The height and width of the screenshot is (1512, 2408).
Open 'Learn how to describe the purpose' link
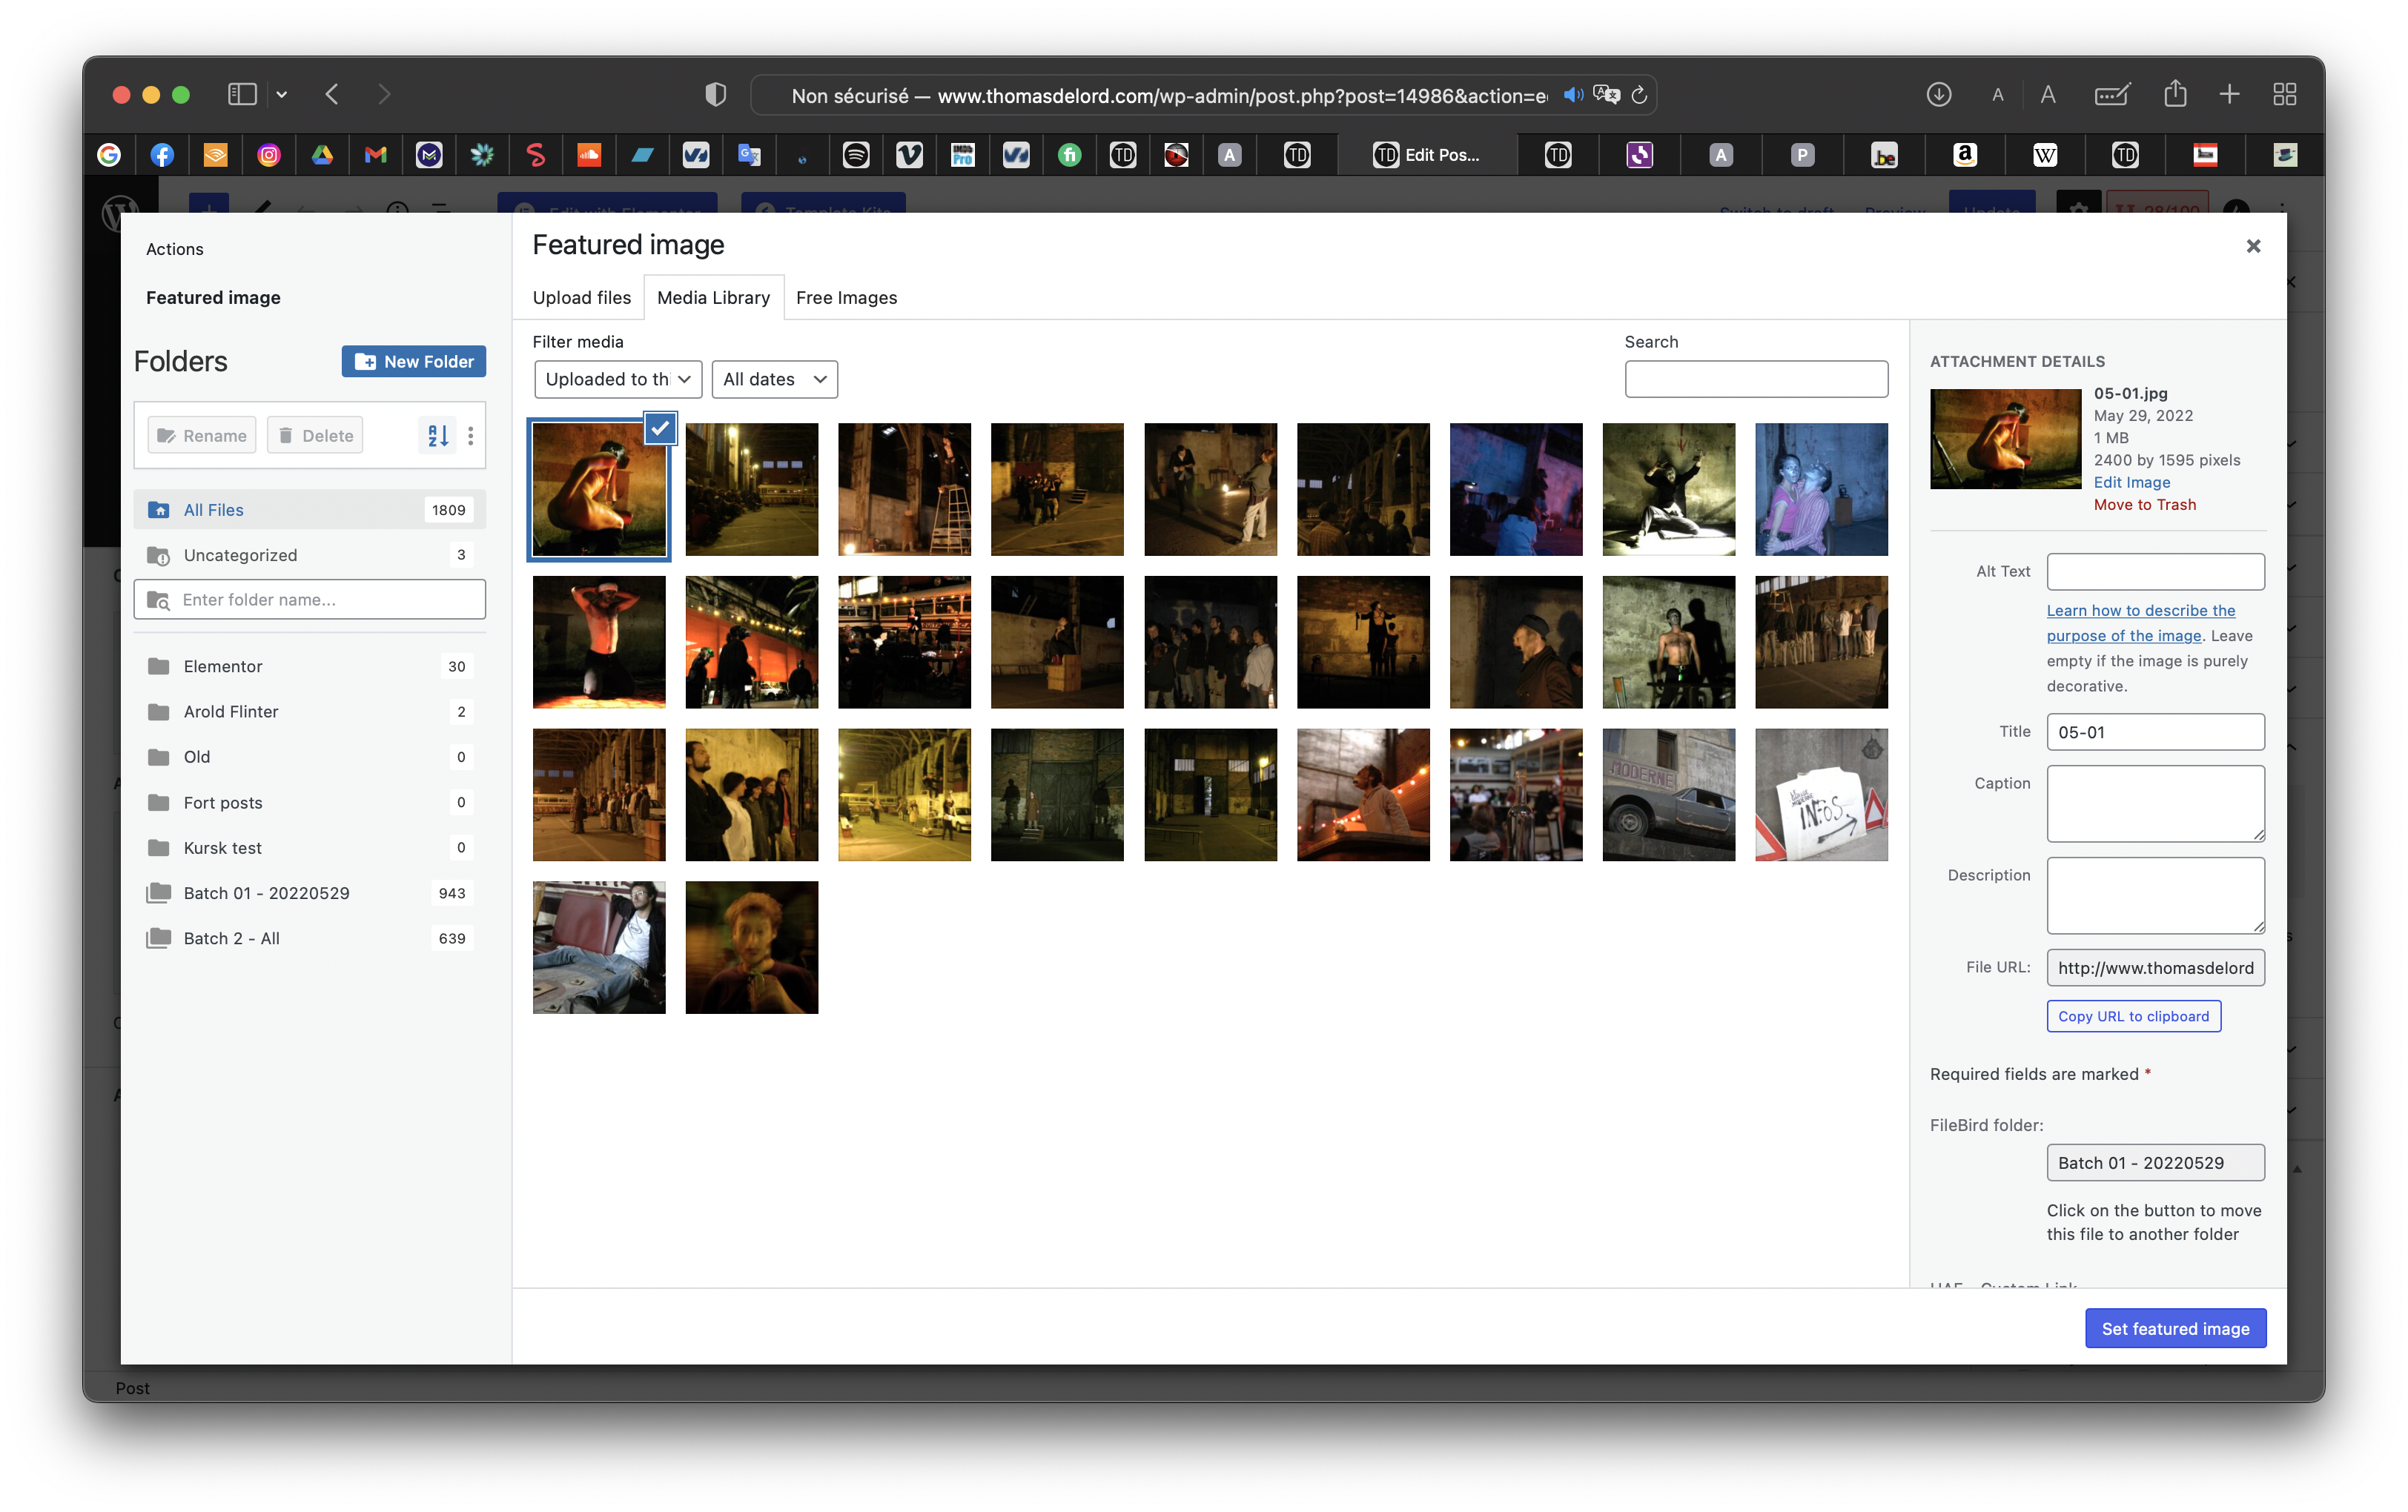(2140, 623)
